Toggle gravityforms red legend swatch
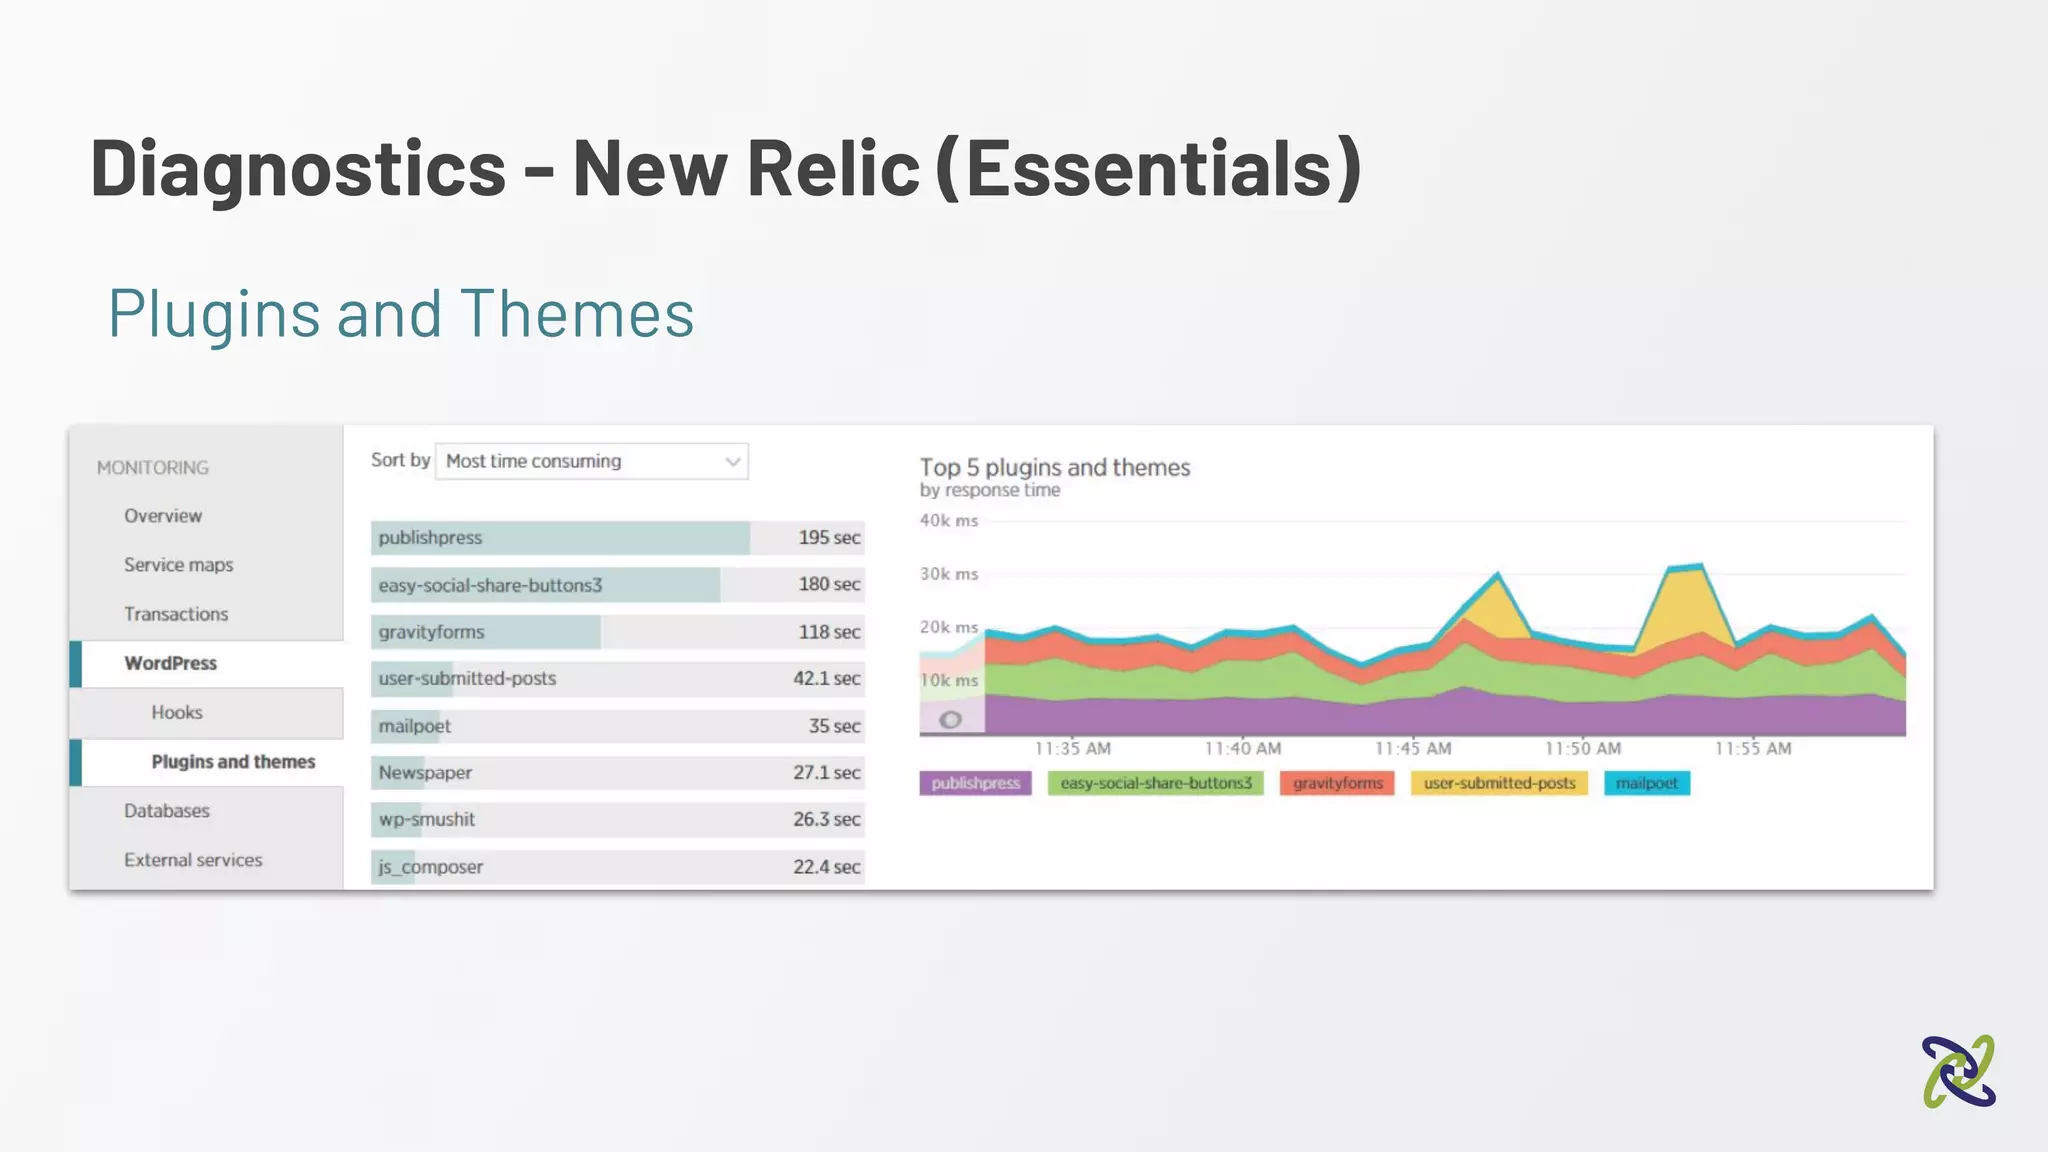Screen dimensions: 2048x1152 (1337, 783)
